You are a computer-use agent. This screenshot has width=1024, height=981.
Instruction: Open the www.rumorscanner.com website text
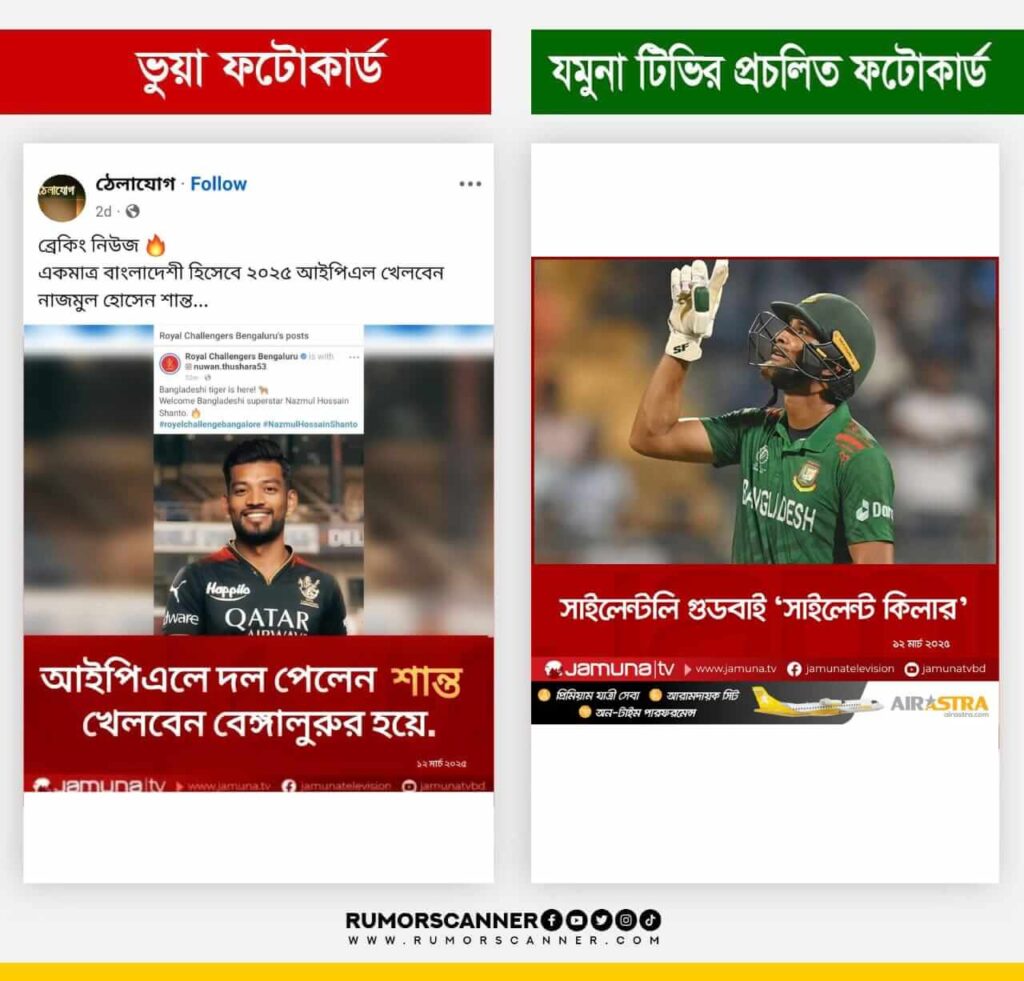(504, 941)
